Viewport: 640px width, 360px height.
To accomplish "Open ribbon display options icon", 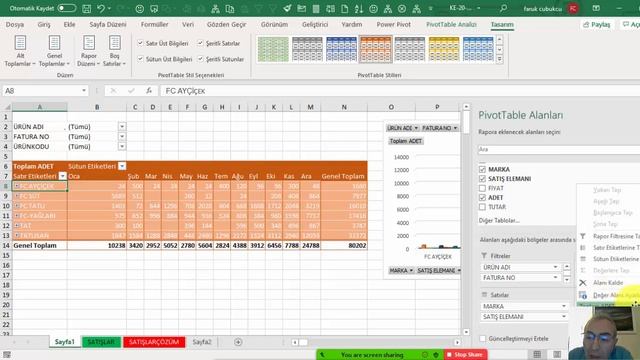I will point(596,8).
